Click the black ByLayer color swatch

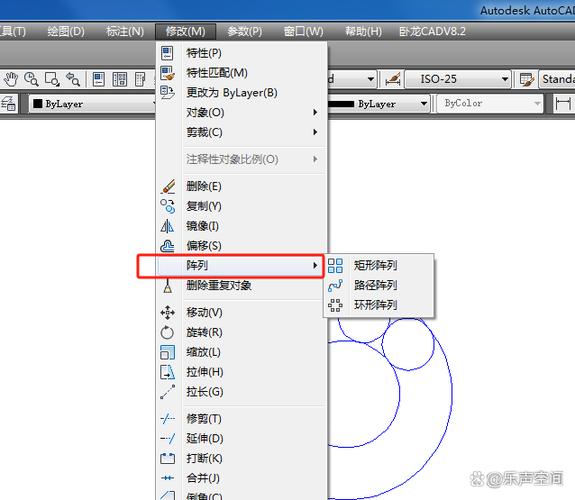click(37, 104)
